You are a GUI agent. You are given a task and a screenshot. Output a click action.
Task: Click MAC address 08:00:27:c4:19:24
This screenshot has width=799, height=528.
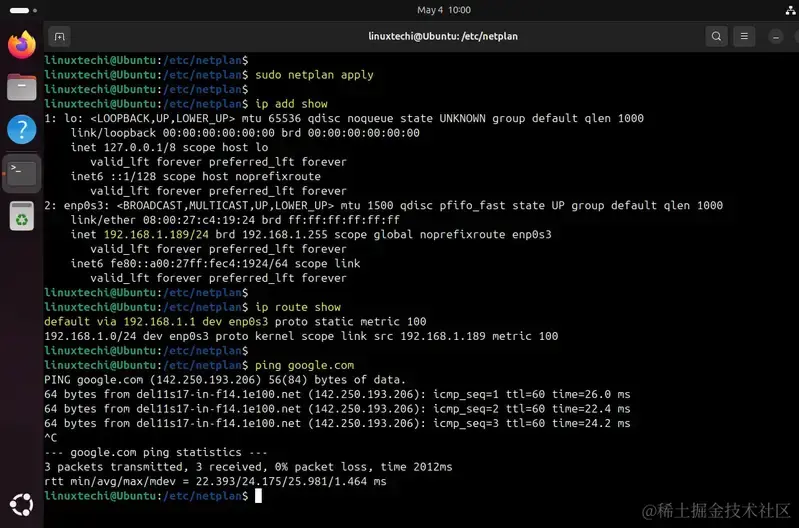(199, 220)
